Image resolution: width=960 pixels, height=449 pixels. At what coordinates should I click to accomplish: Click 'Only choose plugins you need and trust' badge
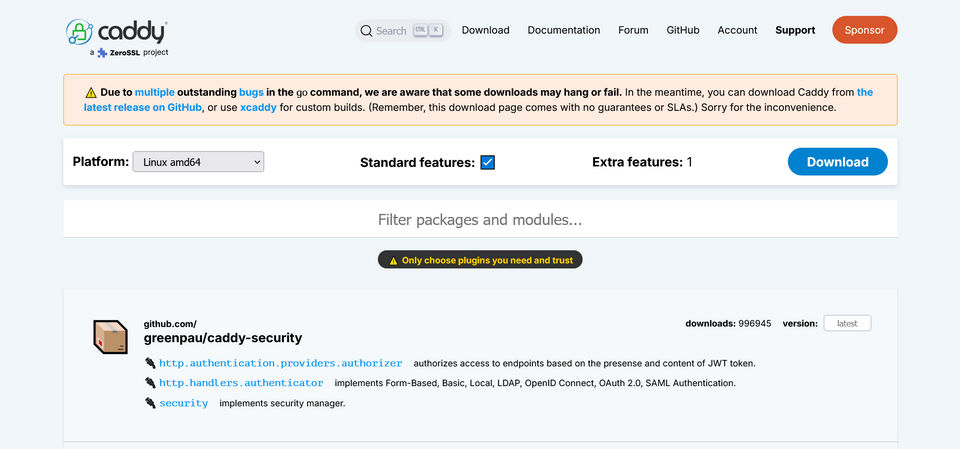[480, 260]
